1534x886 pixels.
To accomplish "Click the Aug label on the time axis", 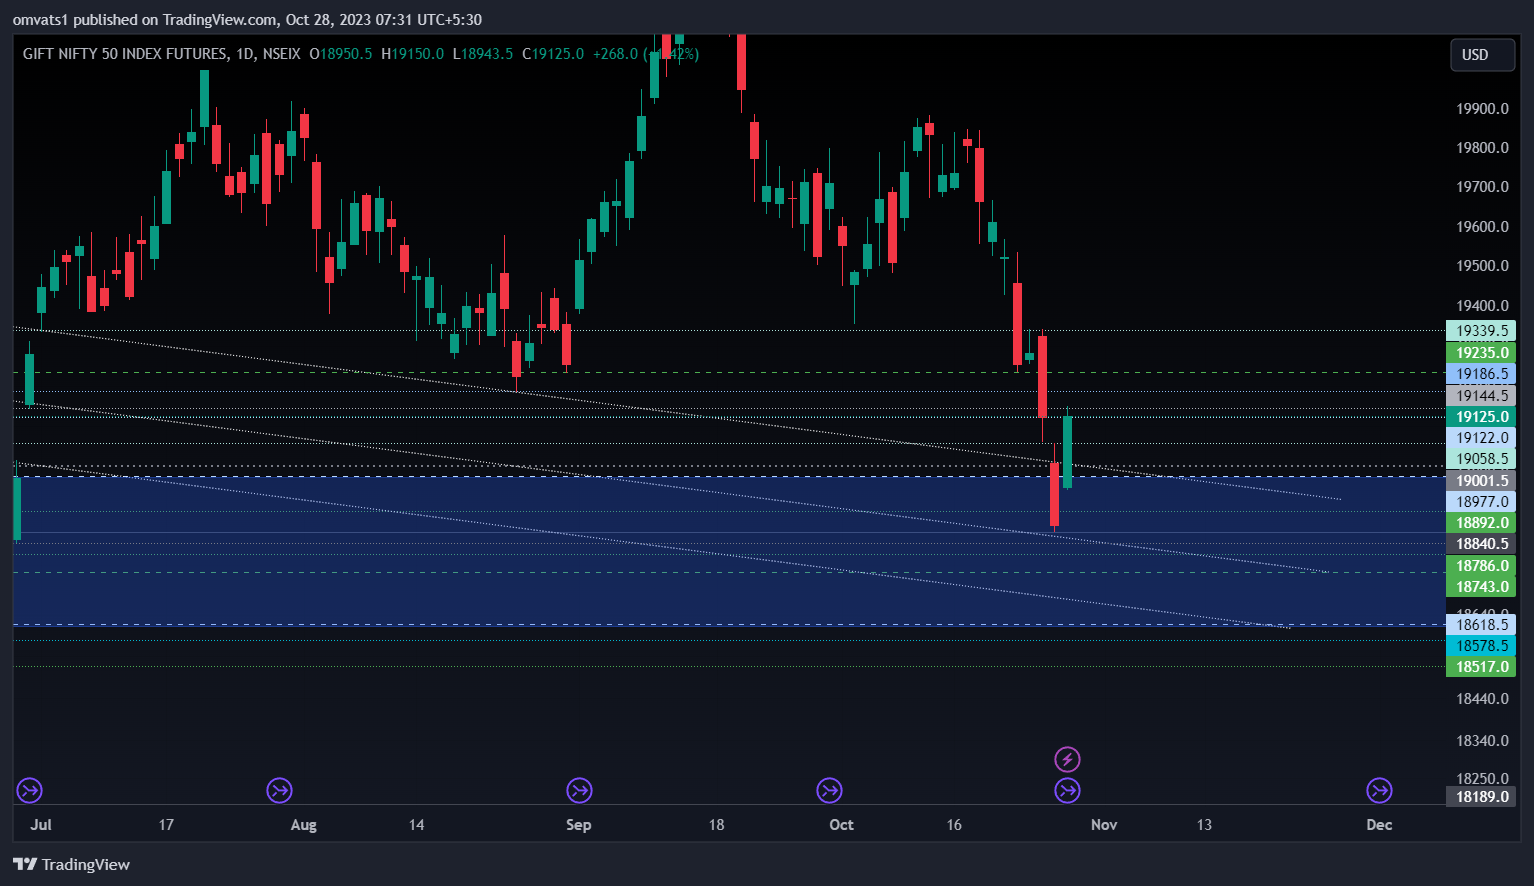I will tap(303, 825).
